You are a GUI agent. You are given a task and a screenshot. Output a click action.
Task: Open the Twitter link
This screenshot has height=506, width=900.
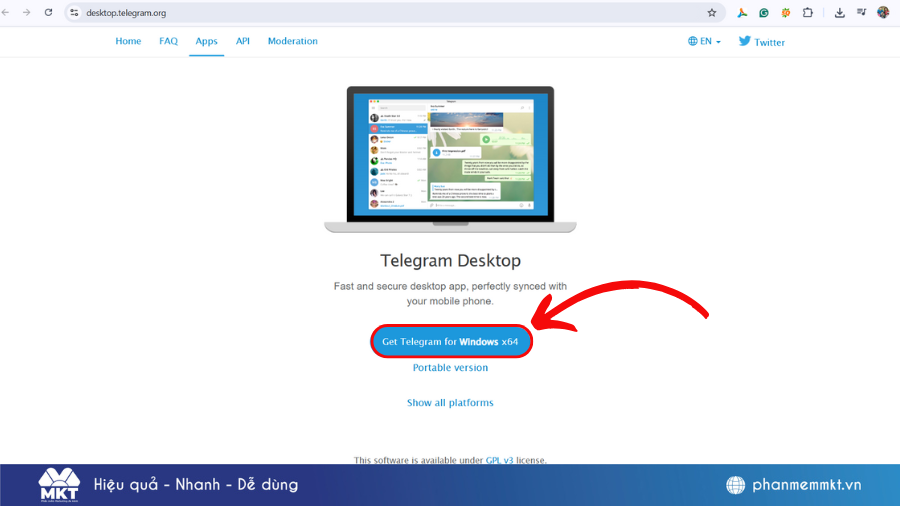coord(762,42)
